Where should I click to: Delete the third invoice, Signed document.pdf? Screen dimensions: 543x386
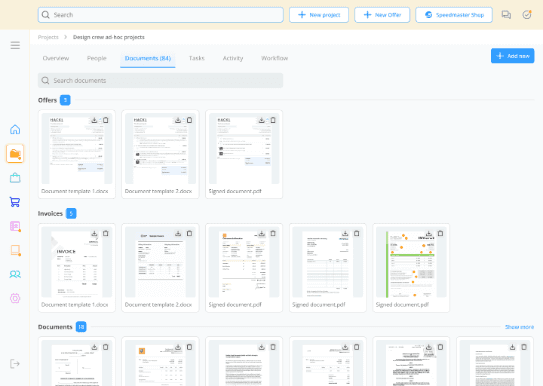point(273,233)
